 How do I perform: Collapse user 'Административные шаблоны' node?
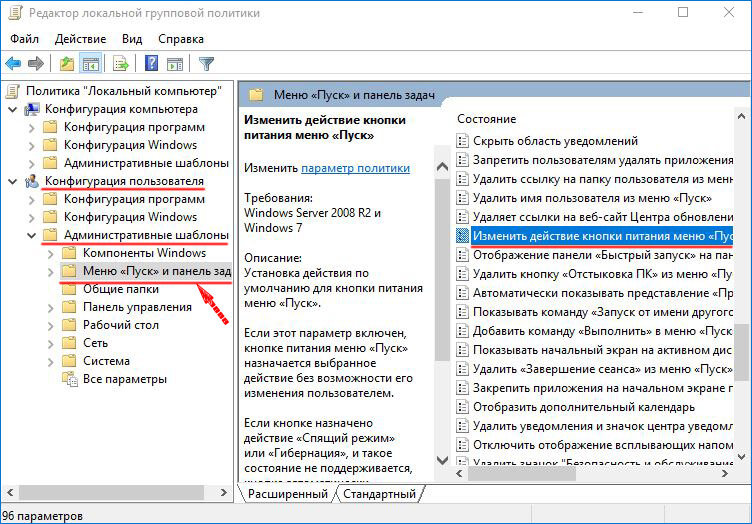coord(32,235)
